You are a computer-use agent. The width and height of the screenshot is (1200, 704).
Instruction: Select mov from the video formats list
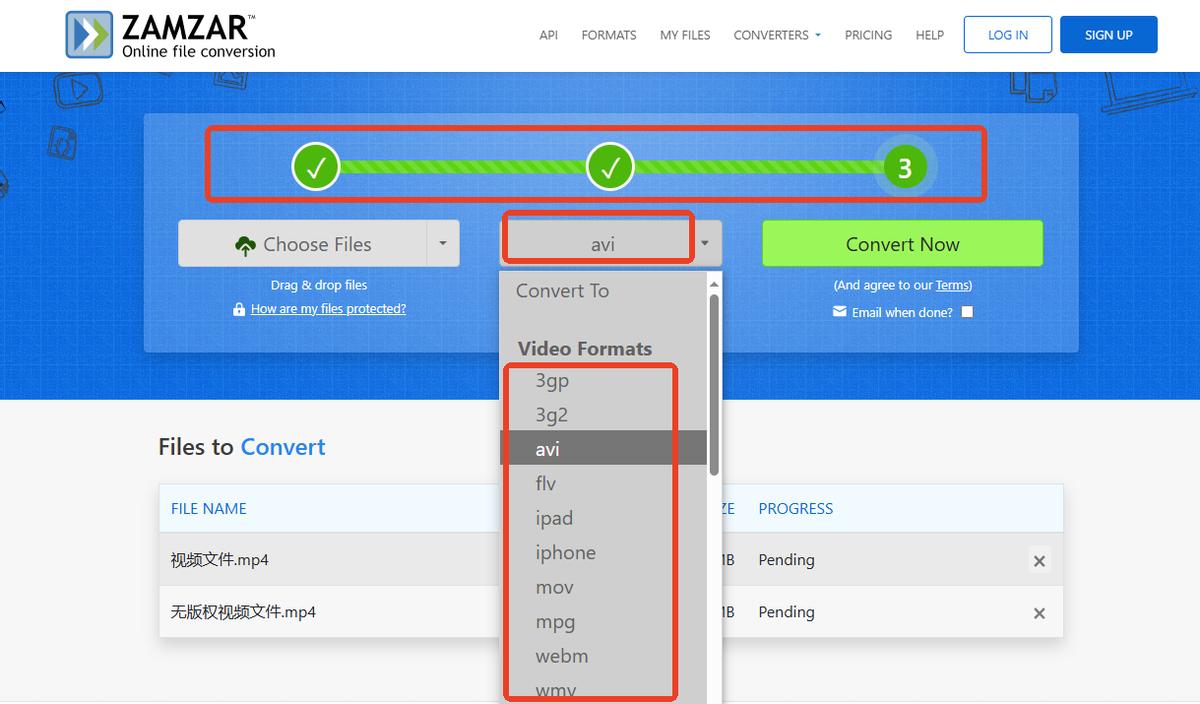pos(555,587)
